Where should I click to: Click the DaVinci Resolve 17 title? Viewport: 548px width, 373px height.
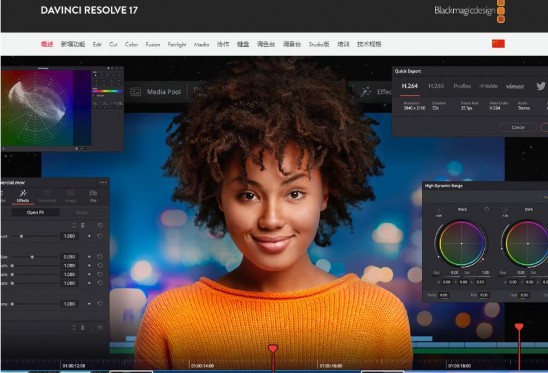click(89, 10)
